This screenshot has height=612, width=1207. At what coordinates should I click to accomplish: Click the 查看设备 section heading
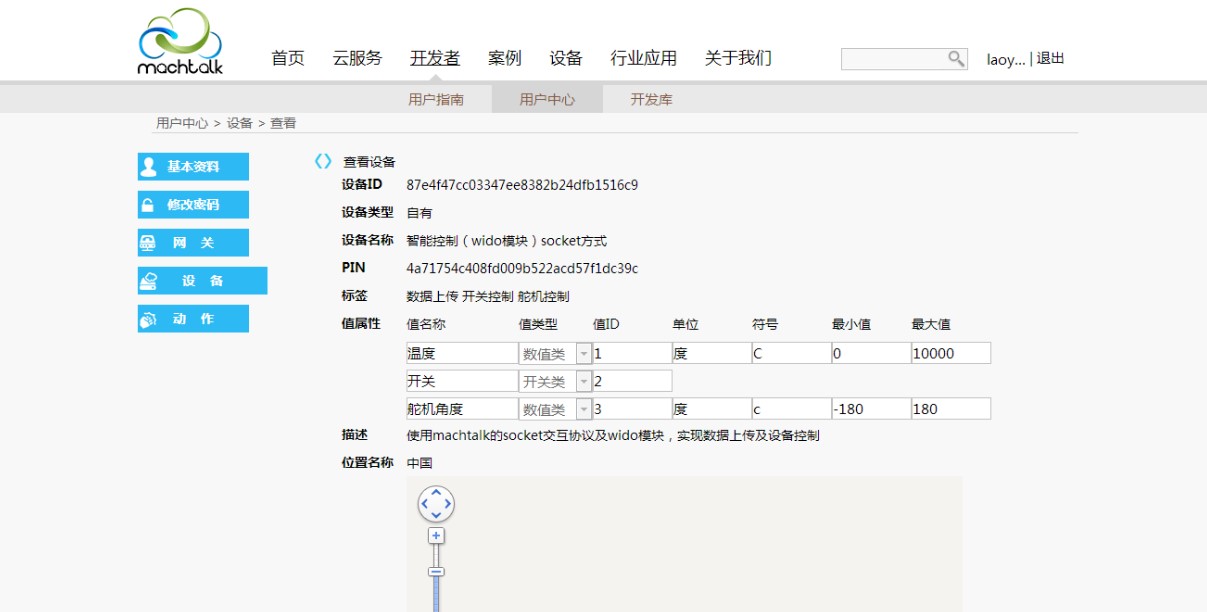[369, 162]
